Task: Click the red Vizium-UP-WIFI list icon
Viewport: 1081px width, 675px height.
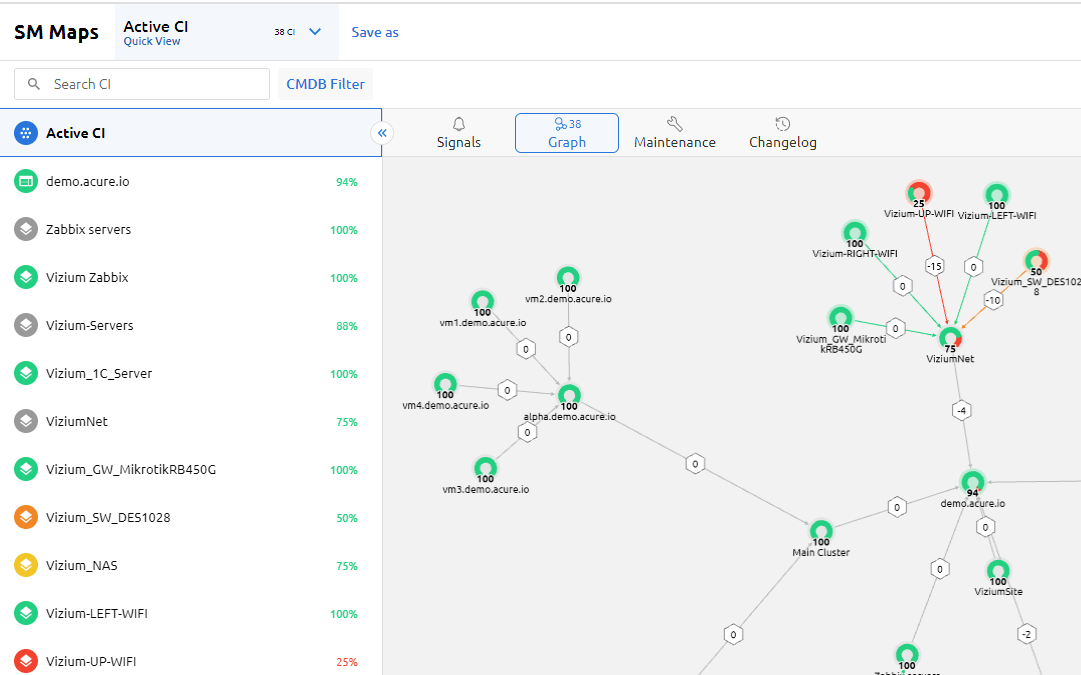Action: click(26, 661)
